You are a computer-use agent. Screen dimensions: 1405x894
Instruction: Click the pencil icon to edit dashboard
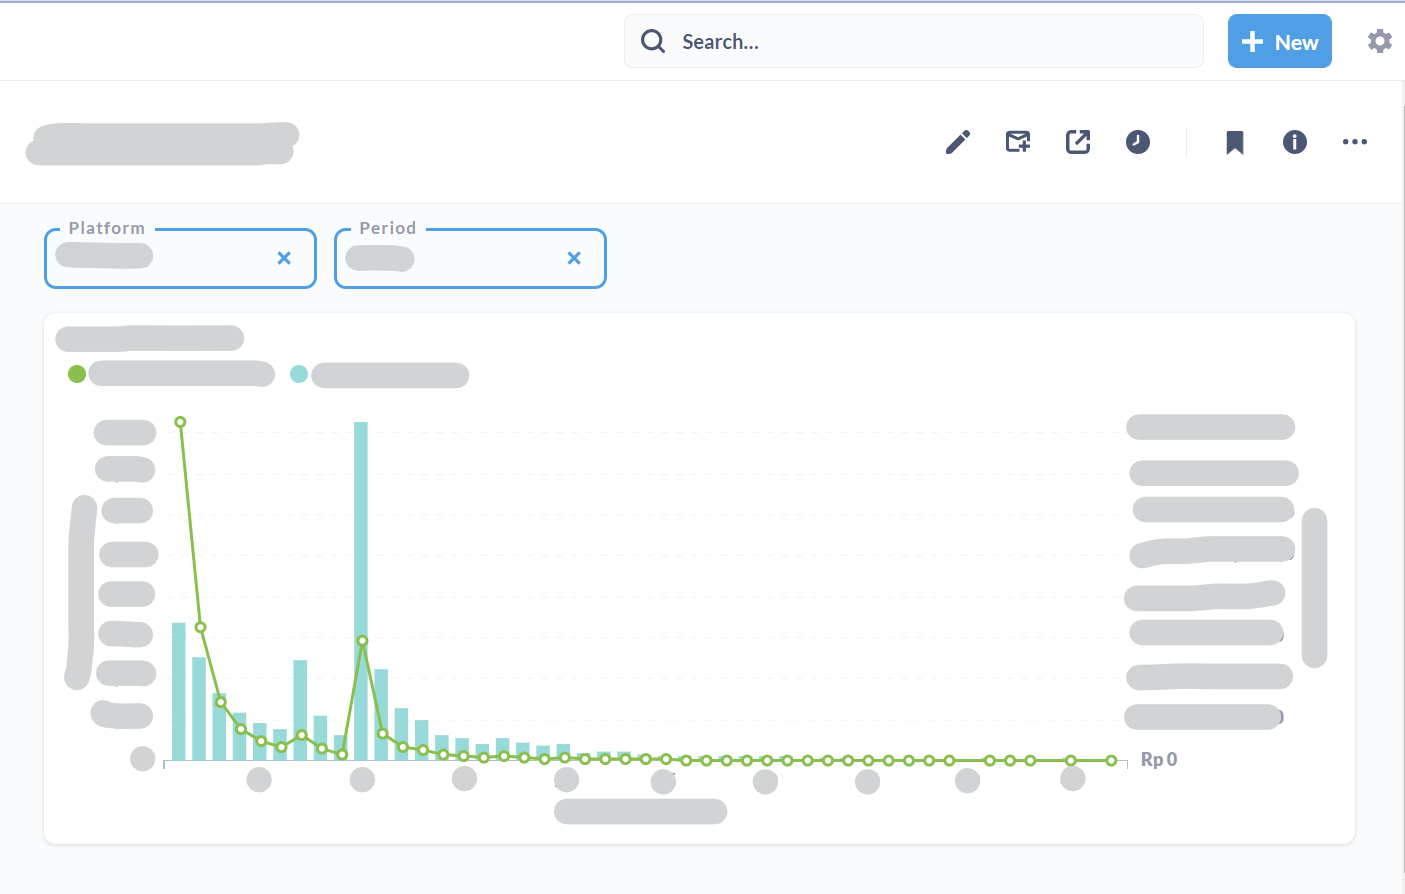tap(958, 142)
